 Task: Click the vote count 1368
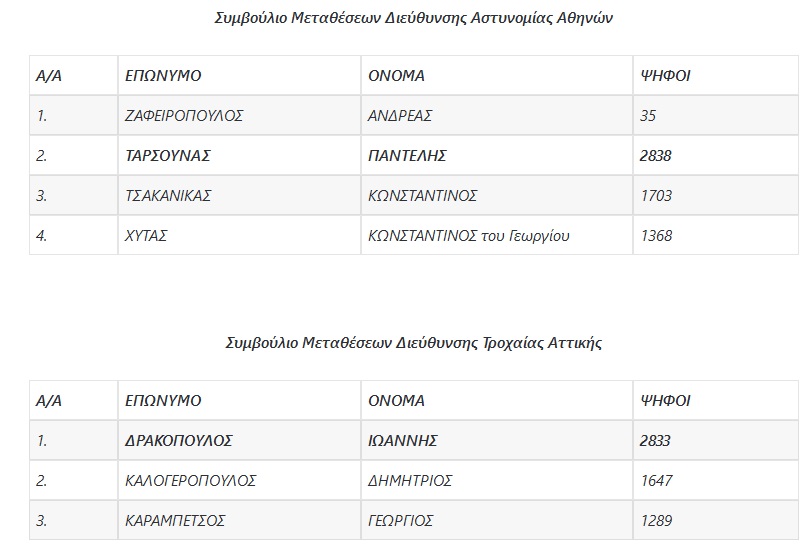pyautogui.click(x=655, y=236)
